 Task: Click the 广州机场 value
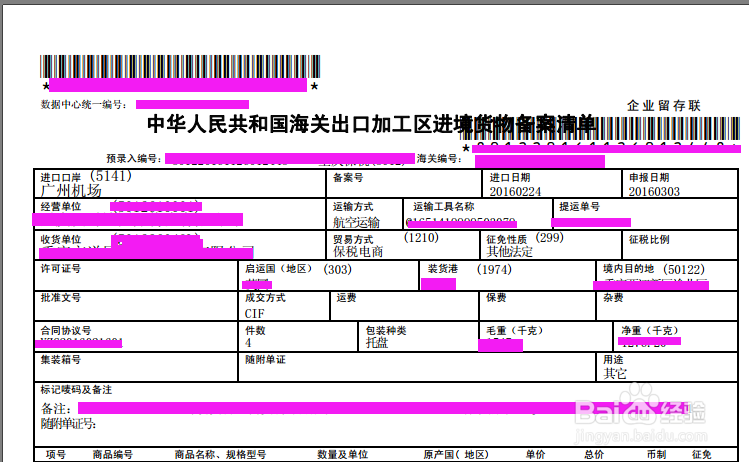(71, 191)
